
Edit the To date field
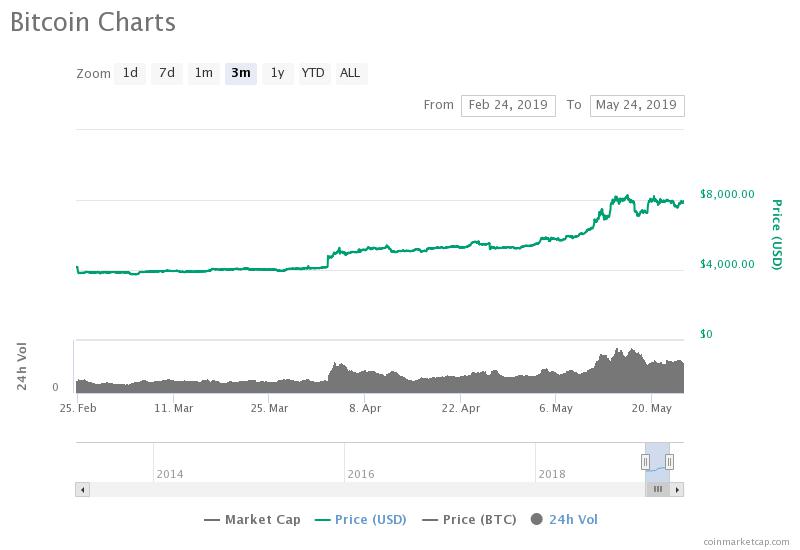coord(637,105)
